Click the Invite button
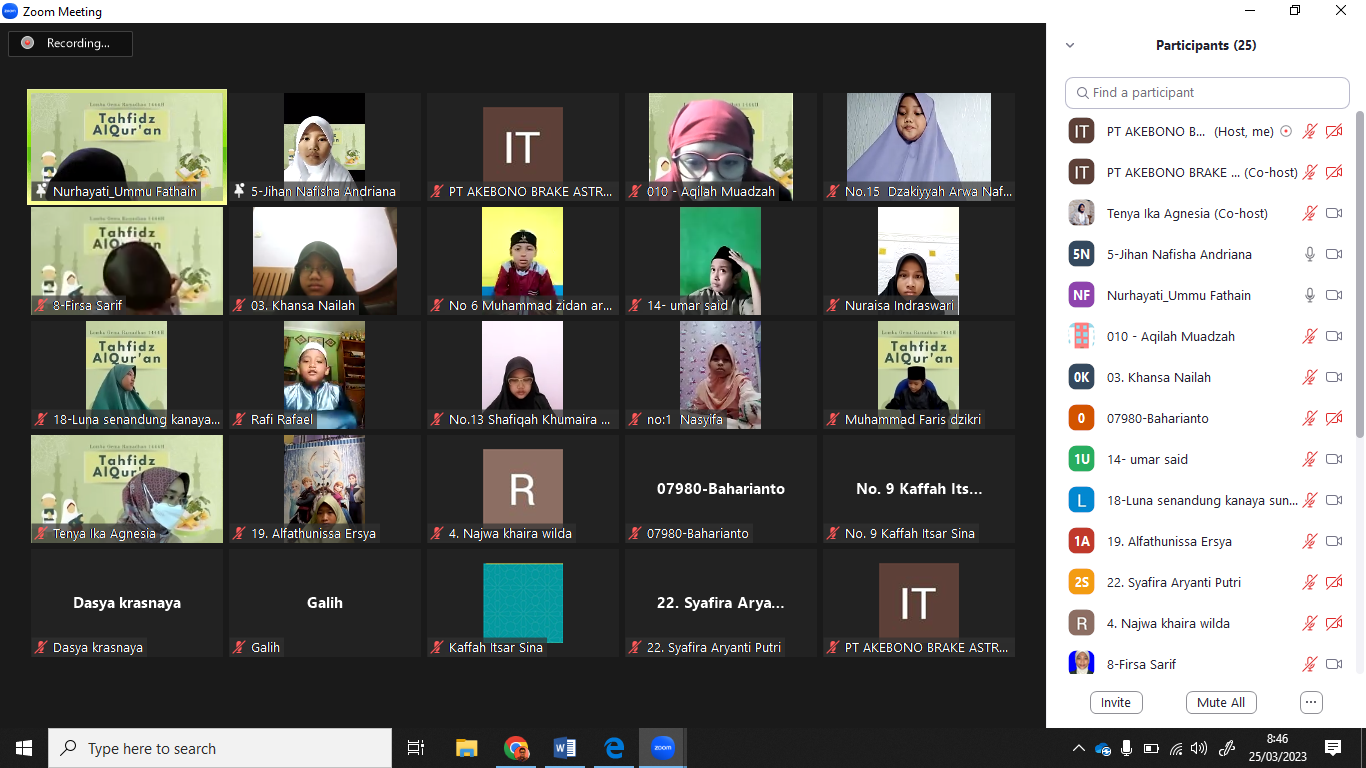1366x768 pixels. [x=1116, y=702]
